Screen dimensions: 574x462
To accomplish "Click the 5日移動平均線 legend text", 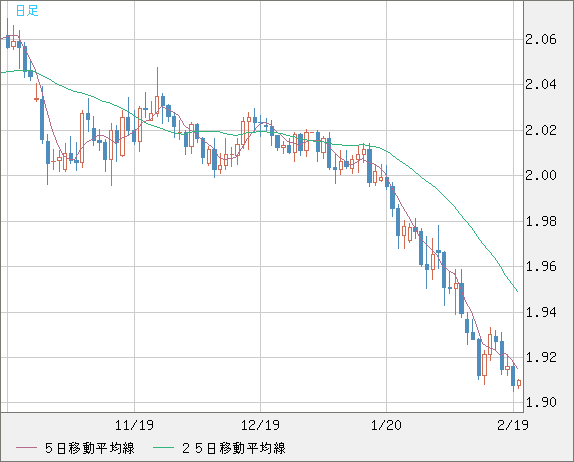I will point(90,448).
